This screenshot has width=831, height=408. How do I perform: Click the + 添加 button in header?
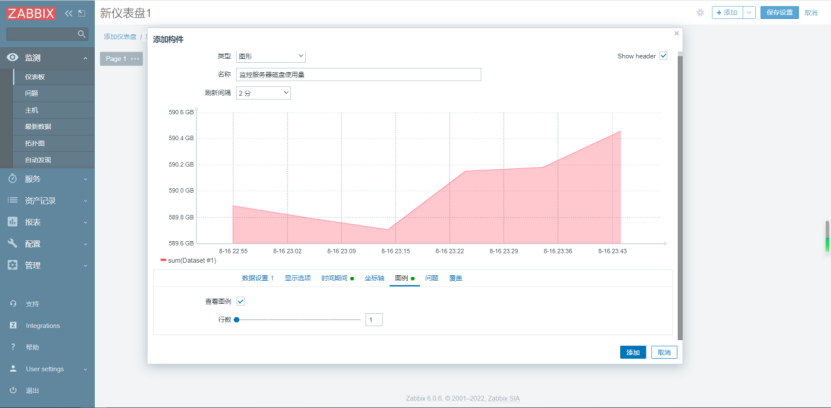[727, 13]
